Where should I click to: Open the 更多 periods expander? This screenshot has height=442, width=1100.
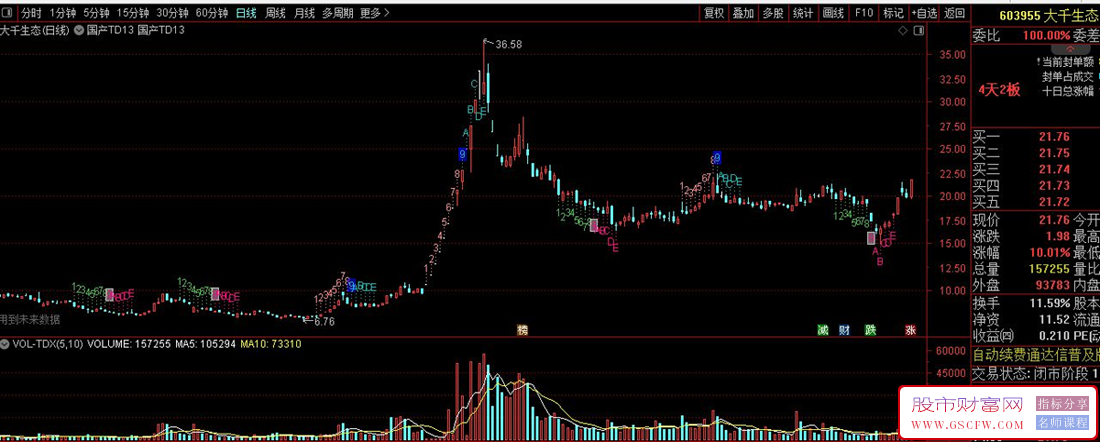[x=375, y=13]
